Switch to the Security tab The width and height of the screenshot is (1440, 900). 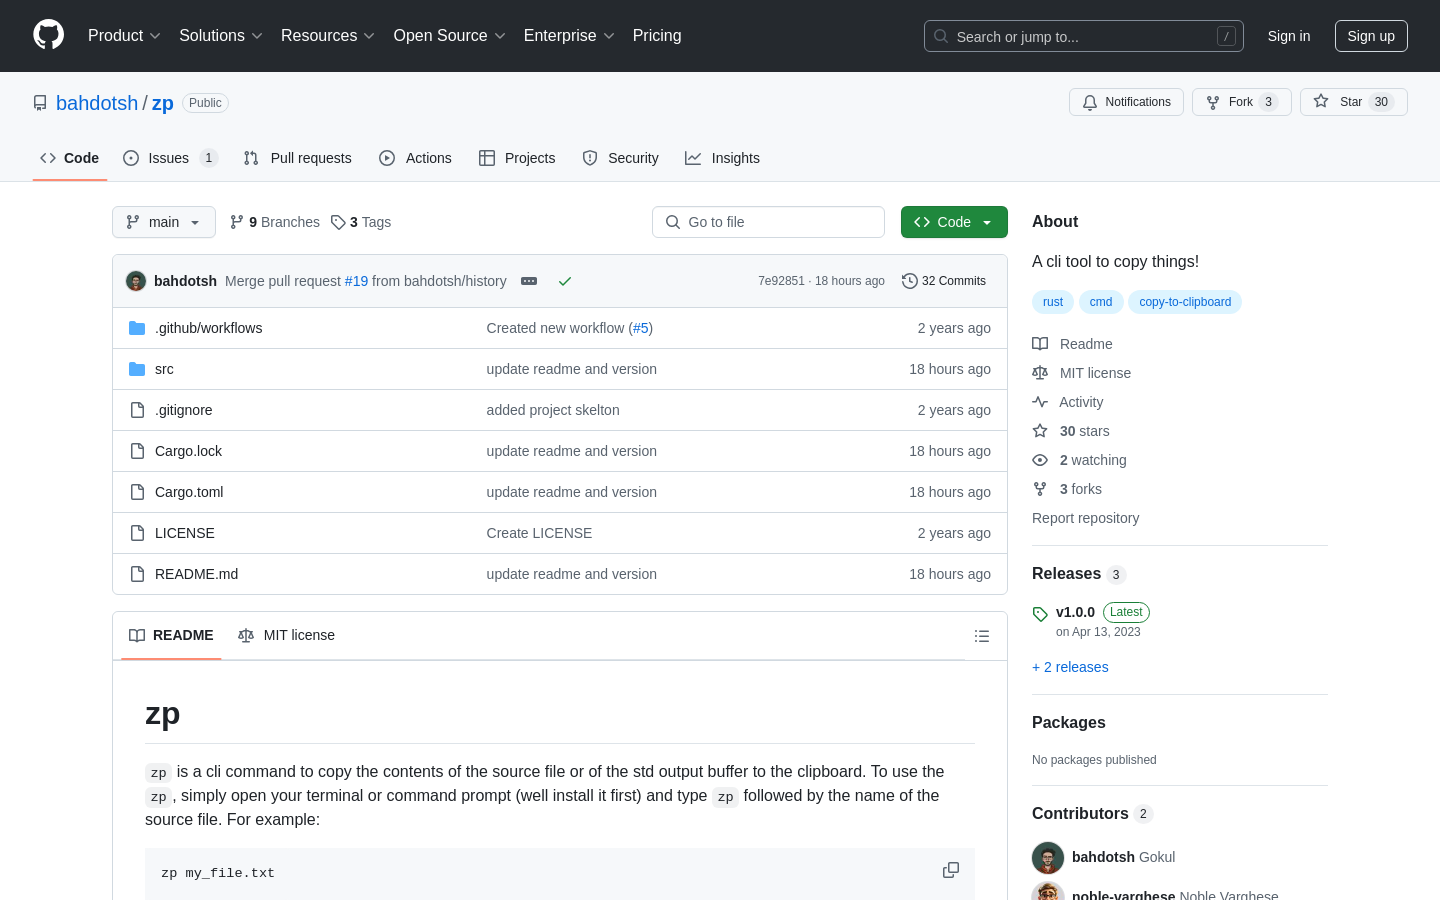click(x=620, y=158)
